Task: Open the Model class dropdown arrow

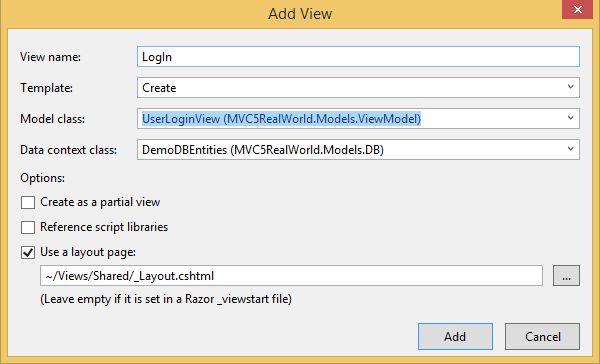Action: pos(570,118)
